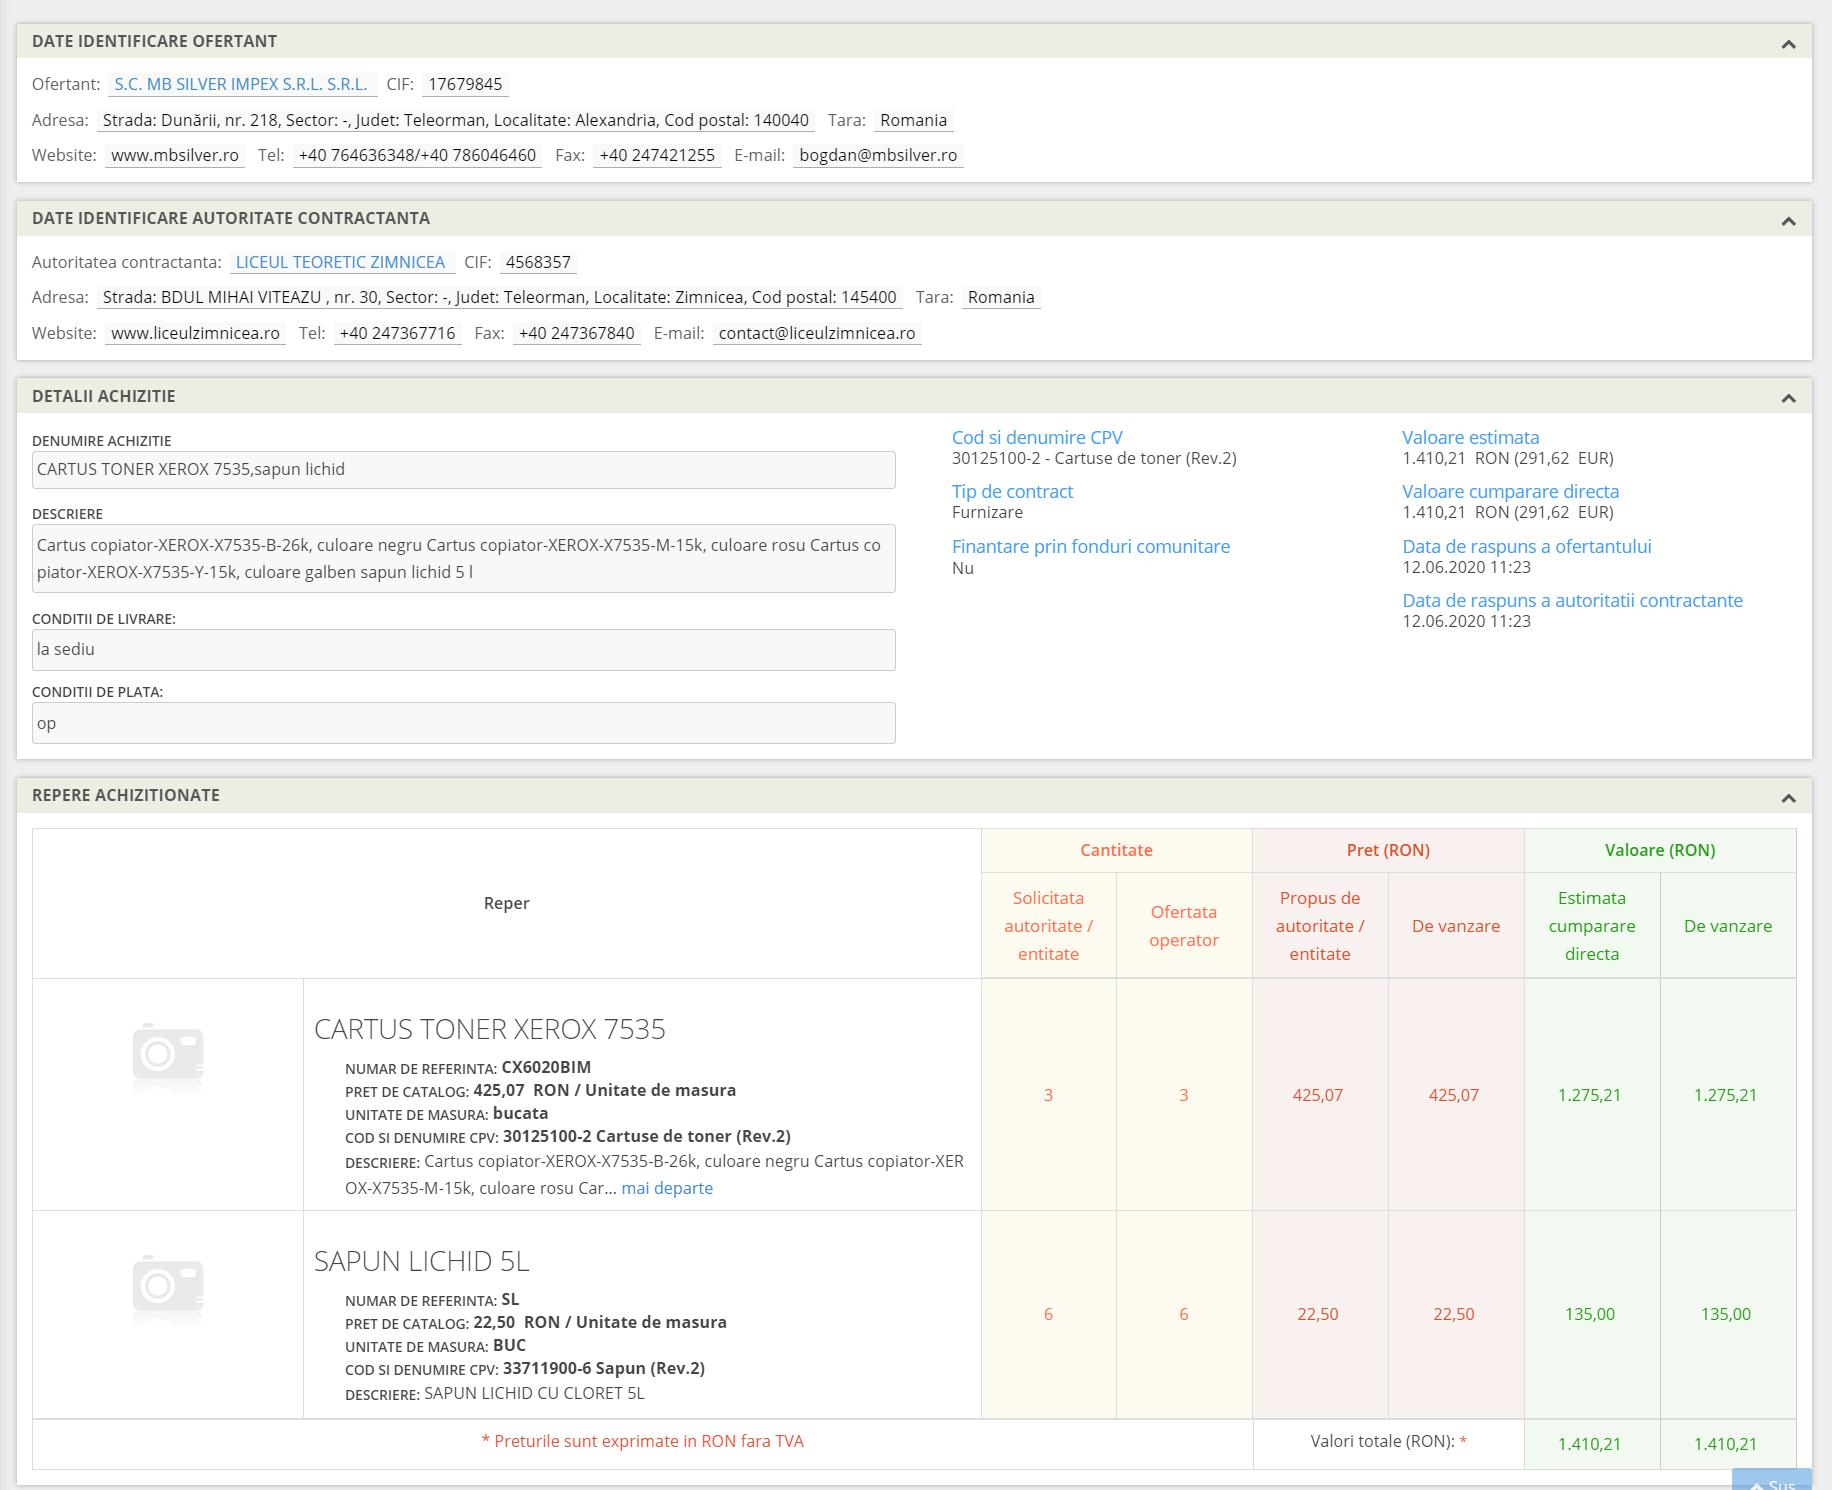Expand description with mai departe link

[667, 1188]
